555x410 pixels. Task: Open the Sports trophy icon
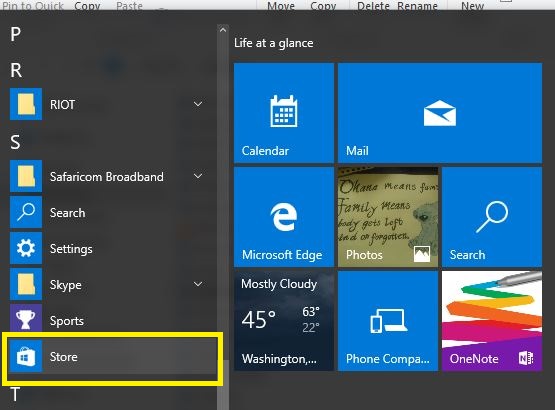26,318
